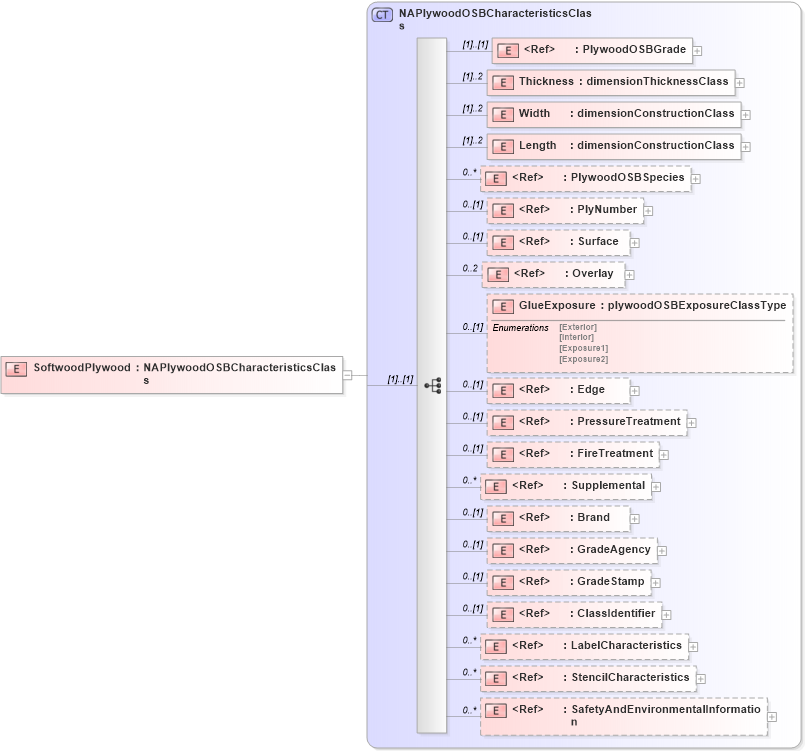Screen dimensions: 805x751
Task: Collapse the SoftwoodPlywood element node
Action: (347, 375)
